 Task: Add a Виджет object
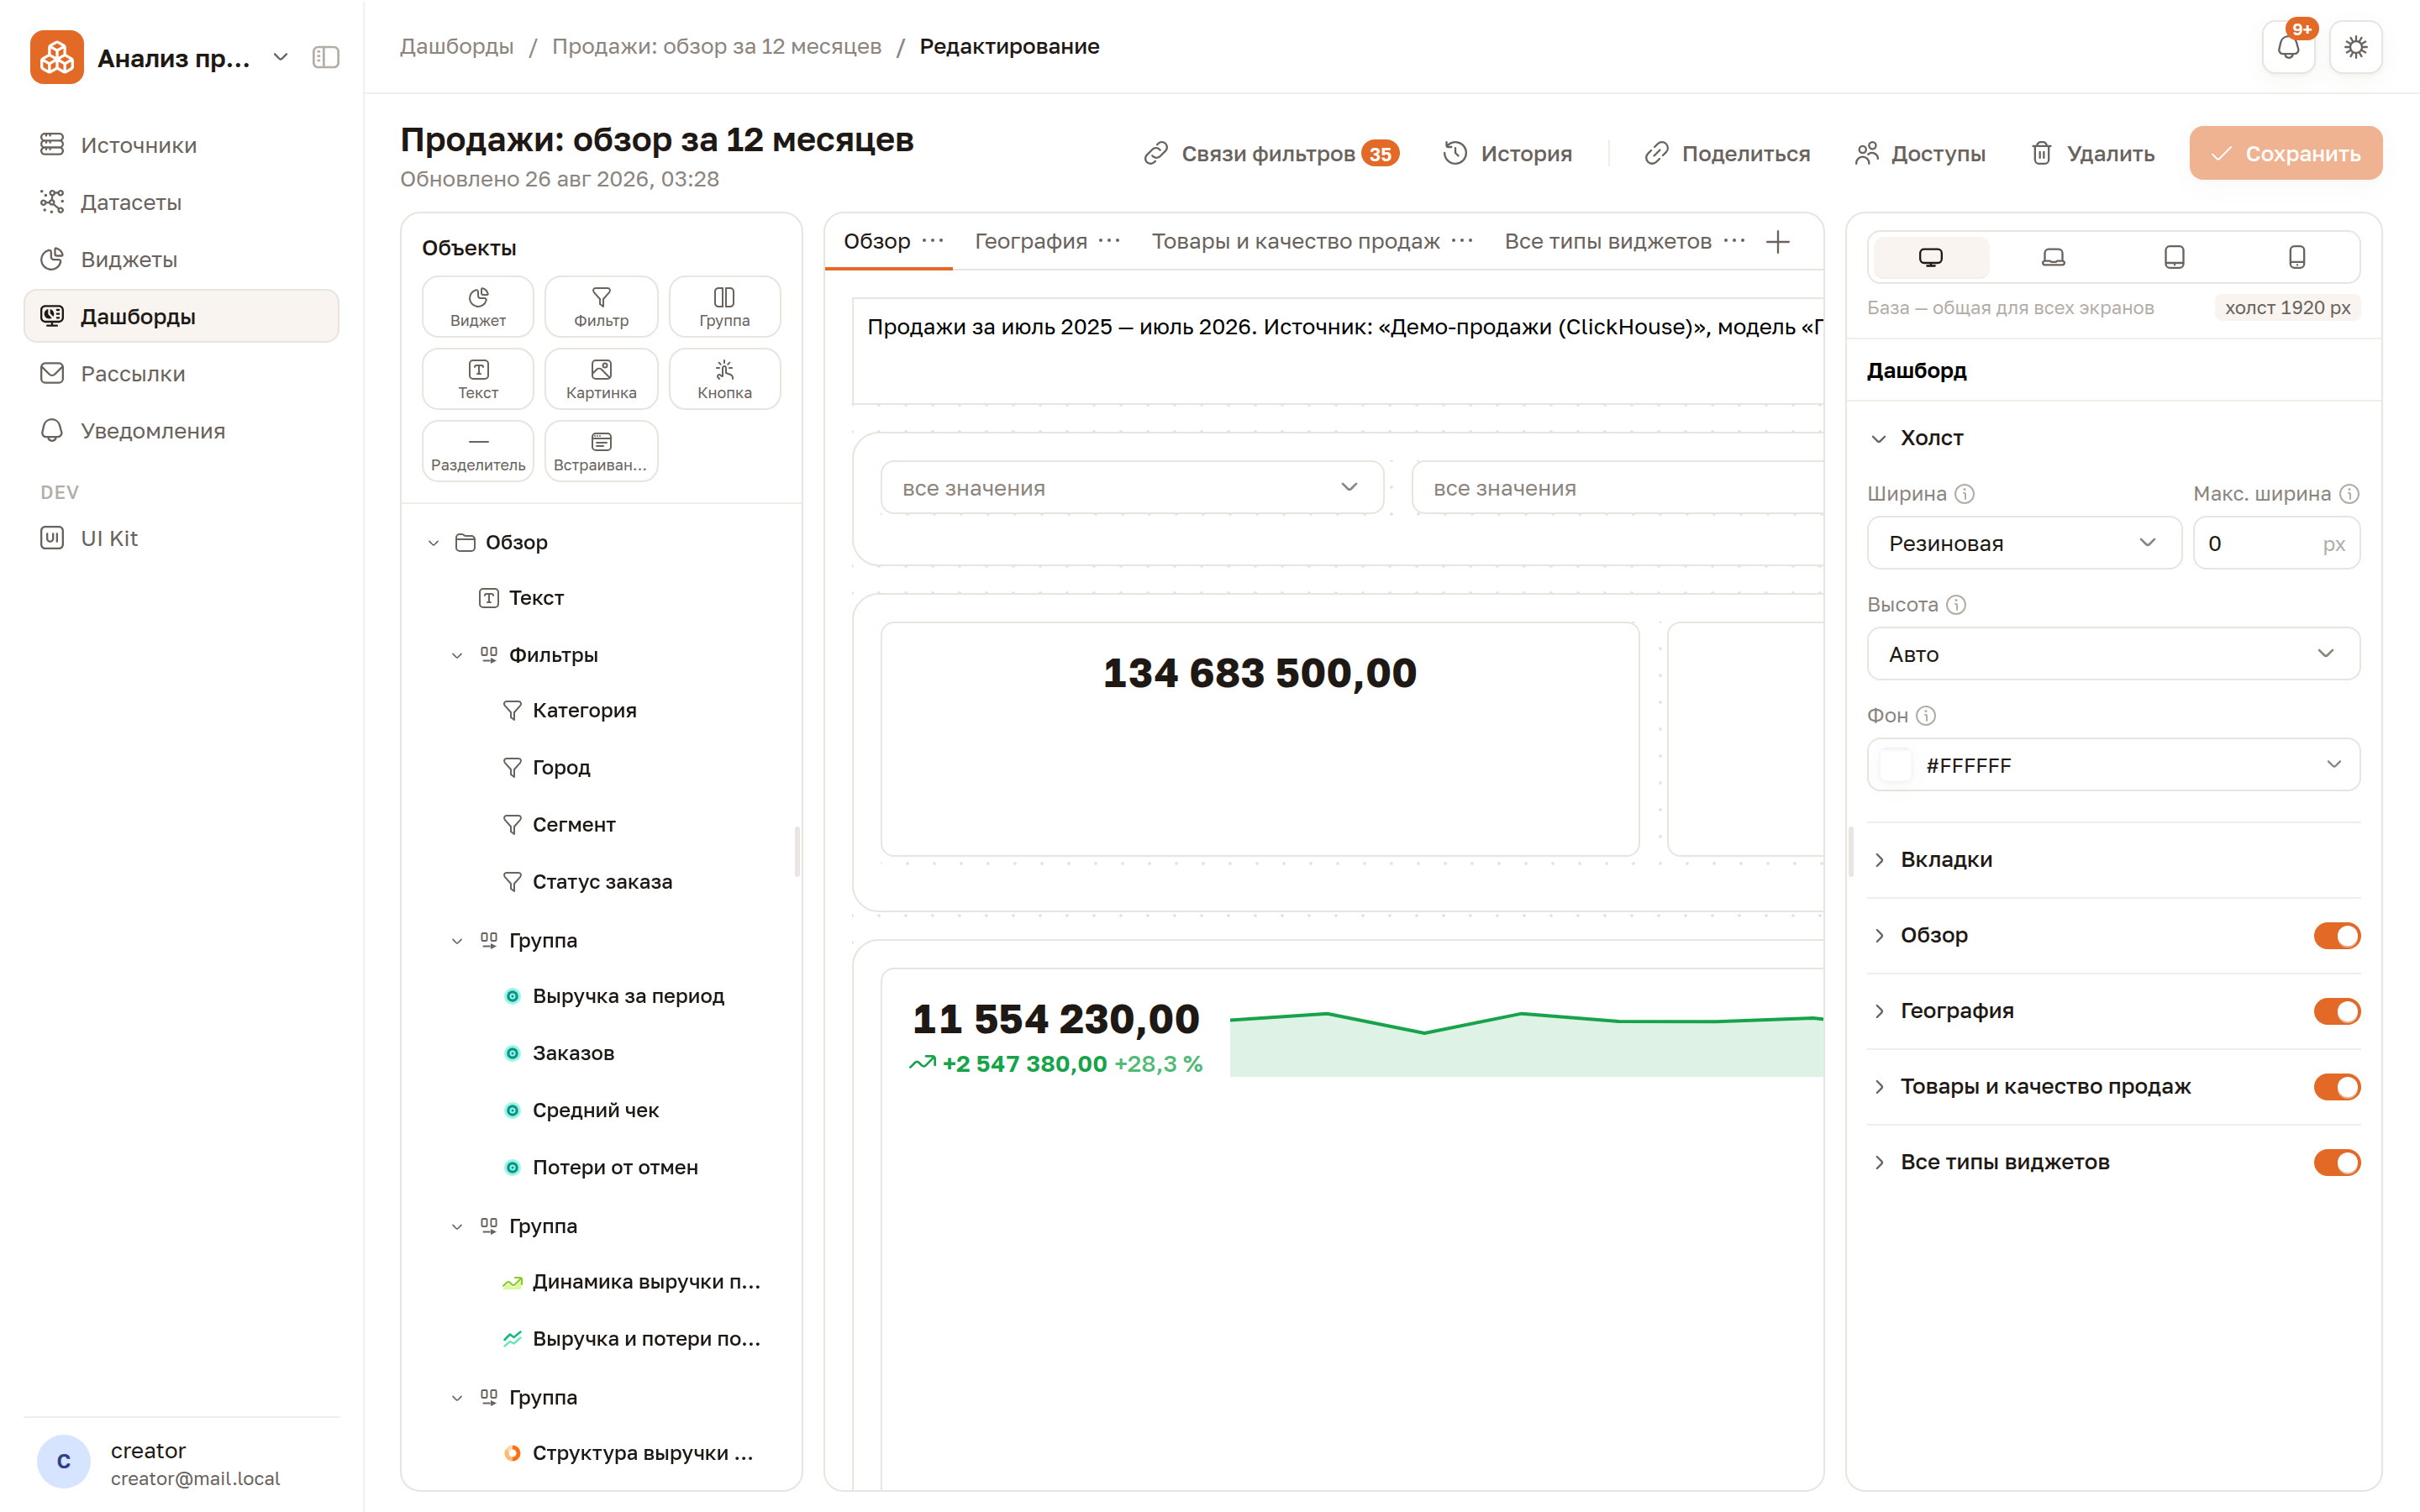coord(477,306)
